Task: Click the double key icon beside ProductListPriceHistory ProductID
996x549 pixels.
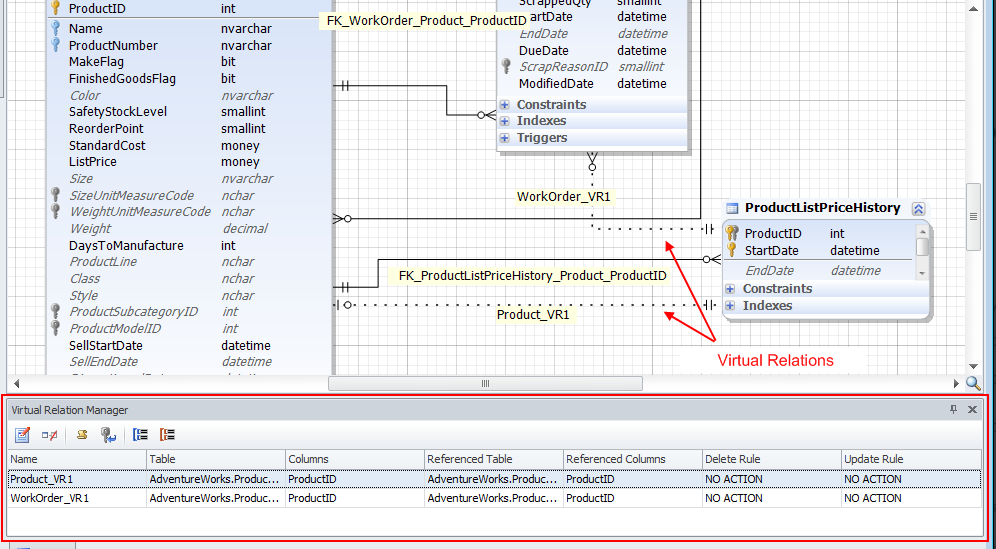Action: pos(732,233)
